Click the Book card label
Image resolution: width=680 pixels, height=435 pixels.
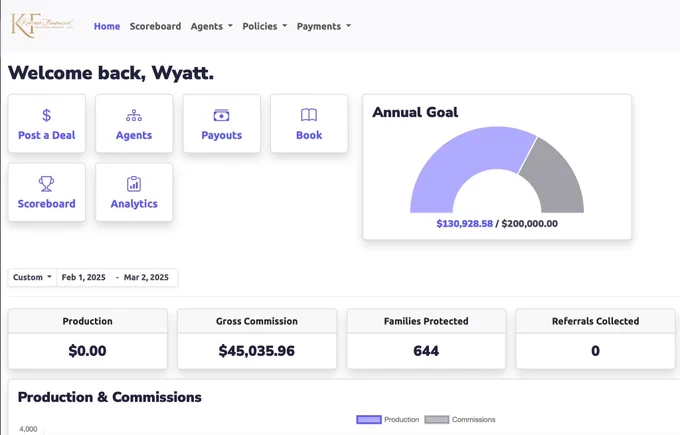pos(309,135)
